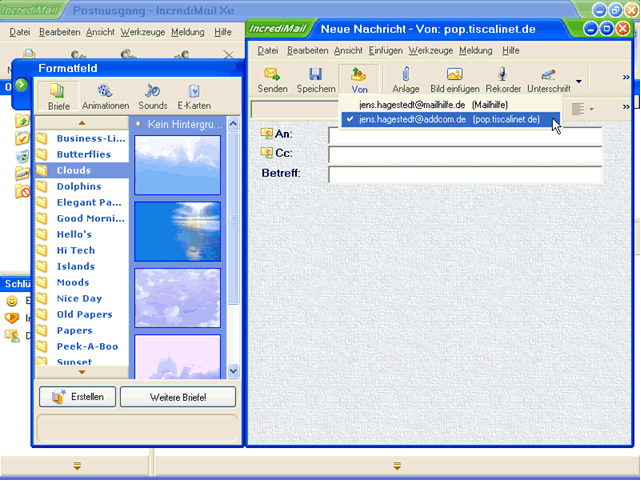Show more formatting toolbar items chevron
The image size is (641, 481).
click(x=626, y=107)
